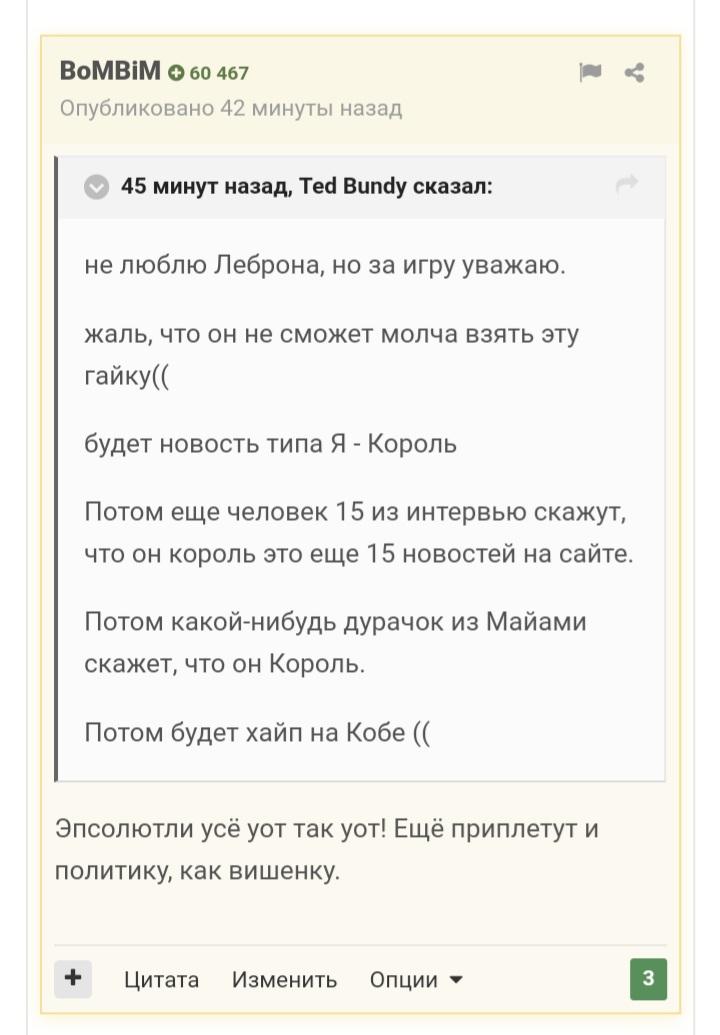Viewport: 720px width, 1035px height.
Task: Jump to Ted Bundy's original post arrow
Action: tap(626, 184)
